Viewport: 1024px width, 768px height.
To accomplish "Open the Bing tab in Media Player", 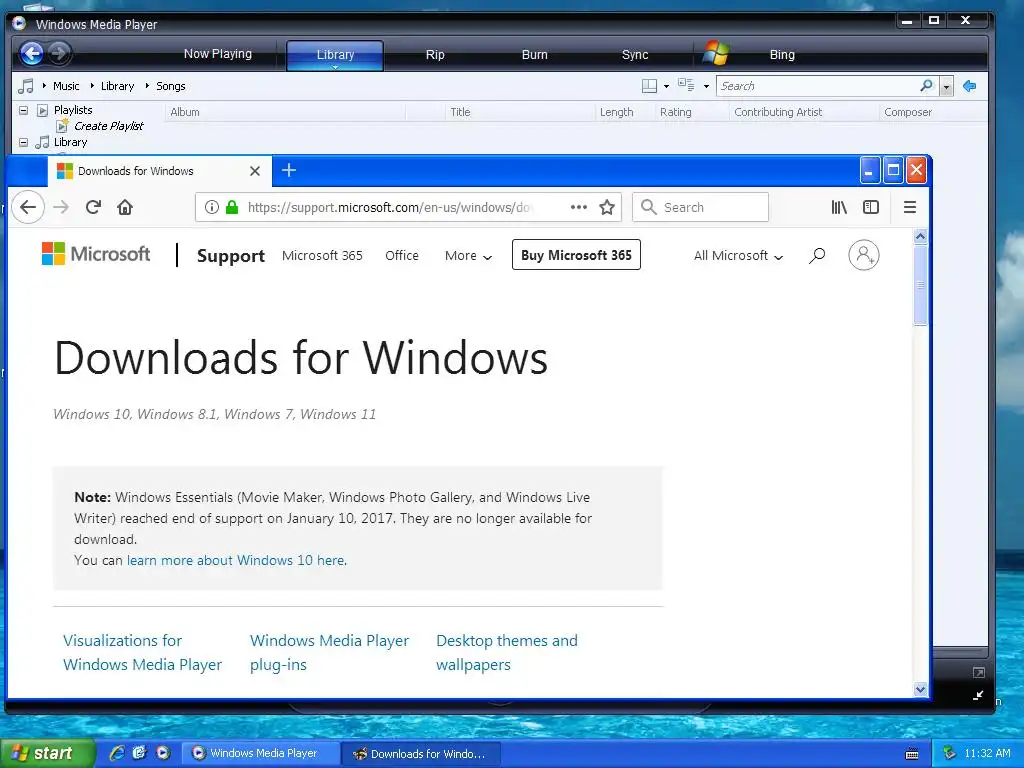I will point(782,55).
